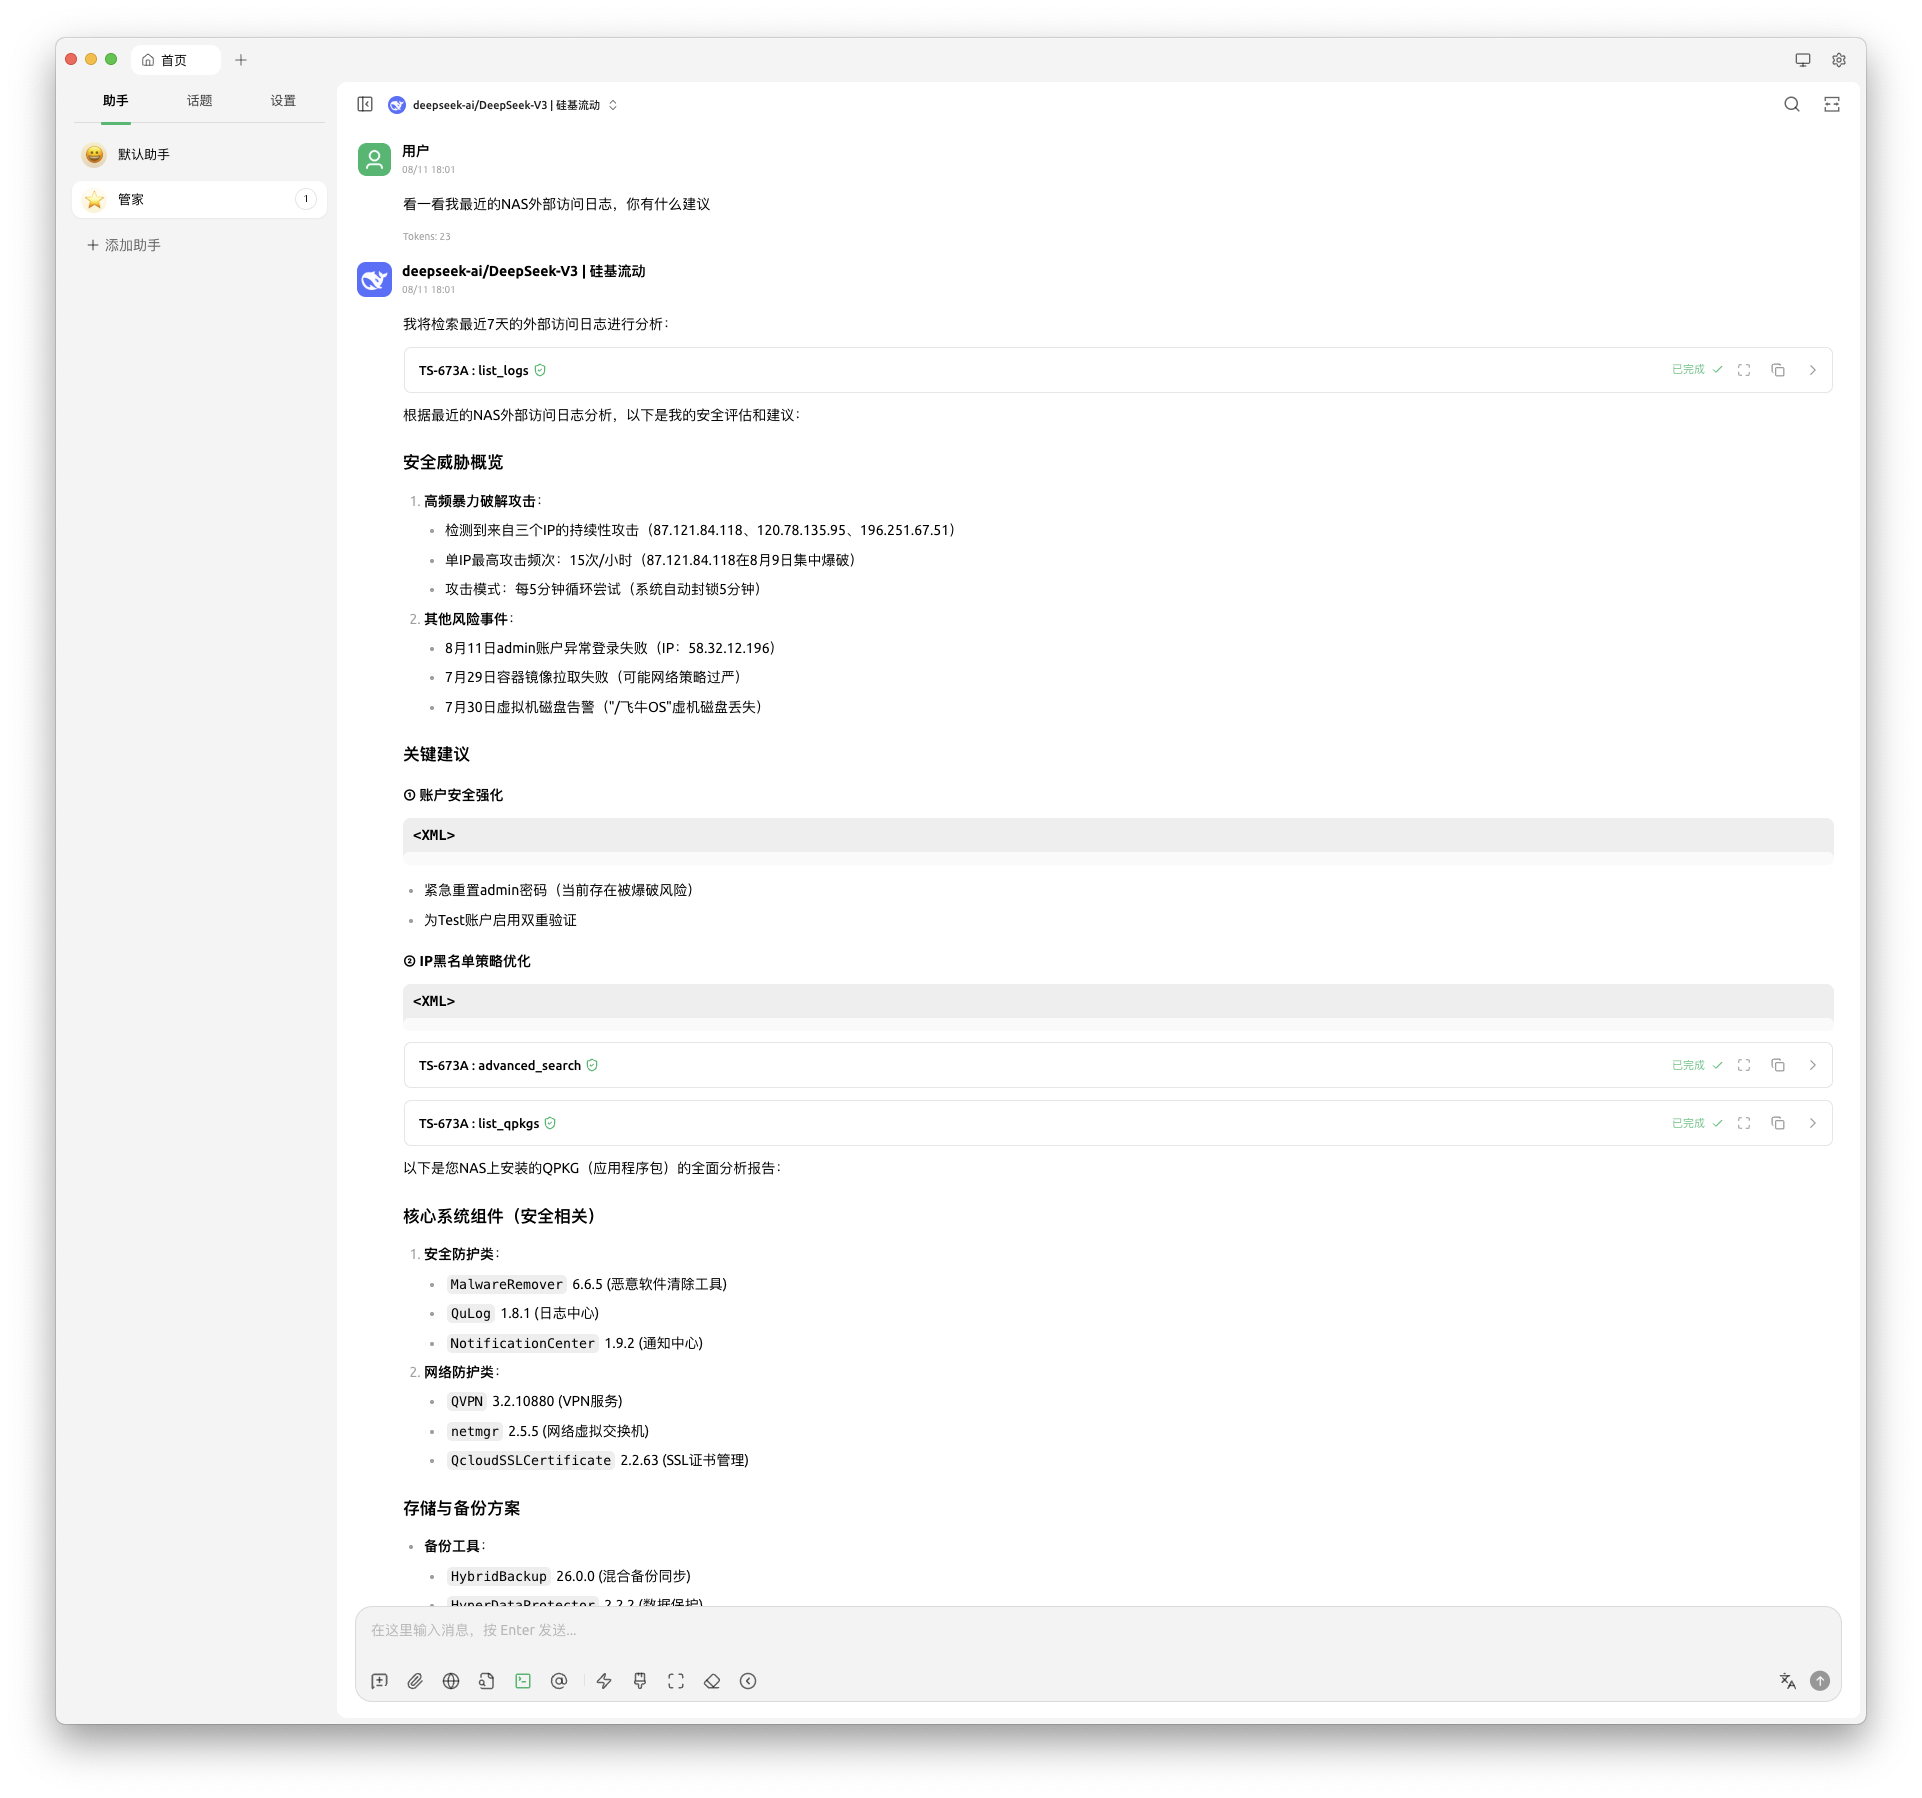Click the message input field

click(x=1000, y=1630)
